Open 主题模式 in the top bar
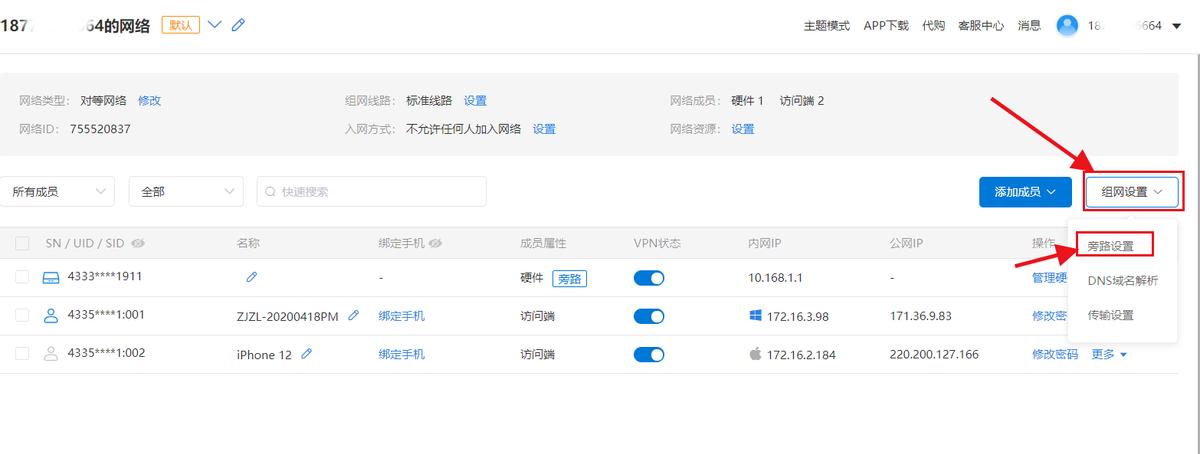This screenshot has width=1200, height=454. (x=827, y=26)
